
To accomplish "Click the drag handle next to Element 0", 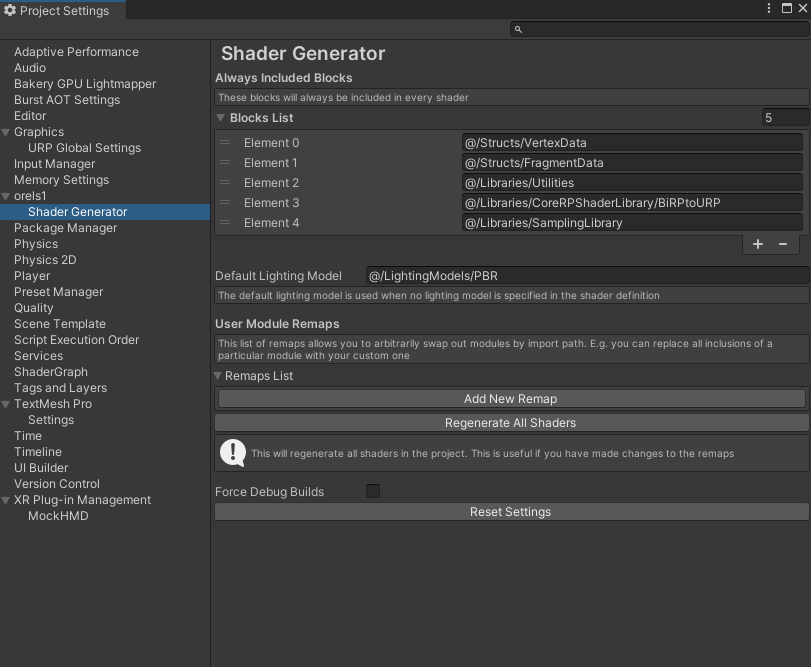I will point(224,142).
